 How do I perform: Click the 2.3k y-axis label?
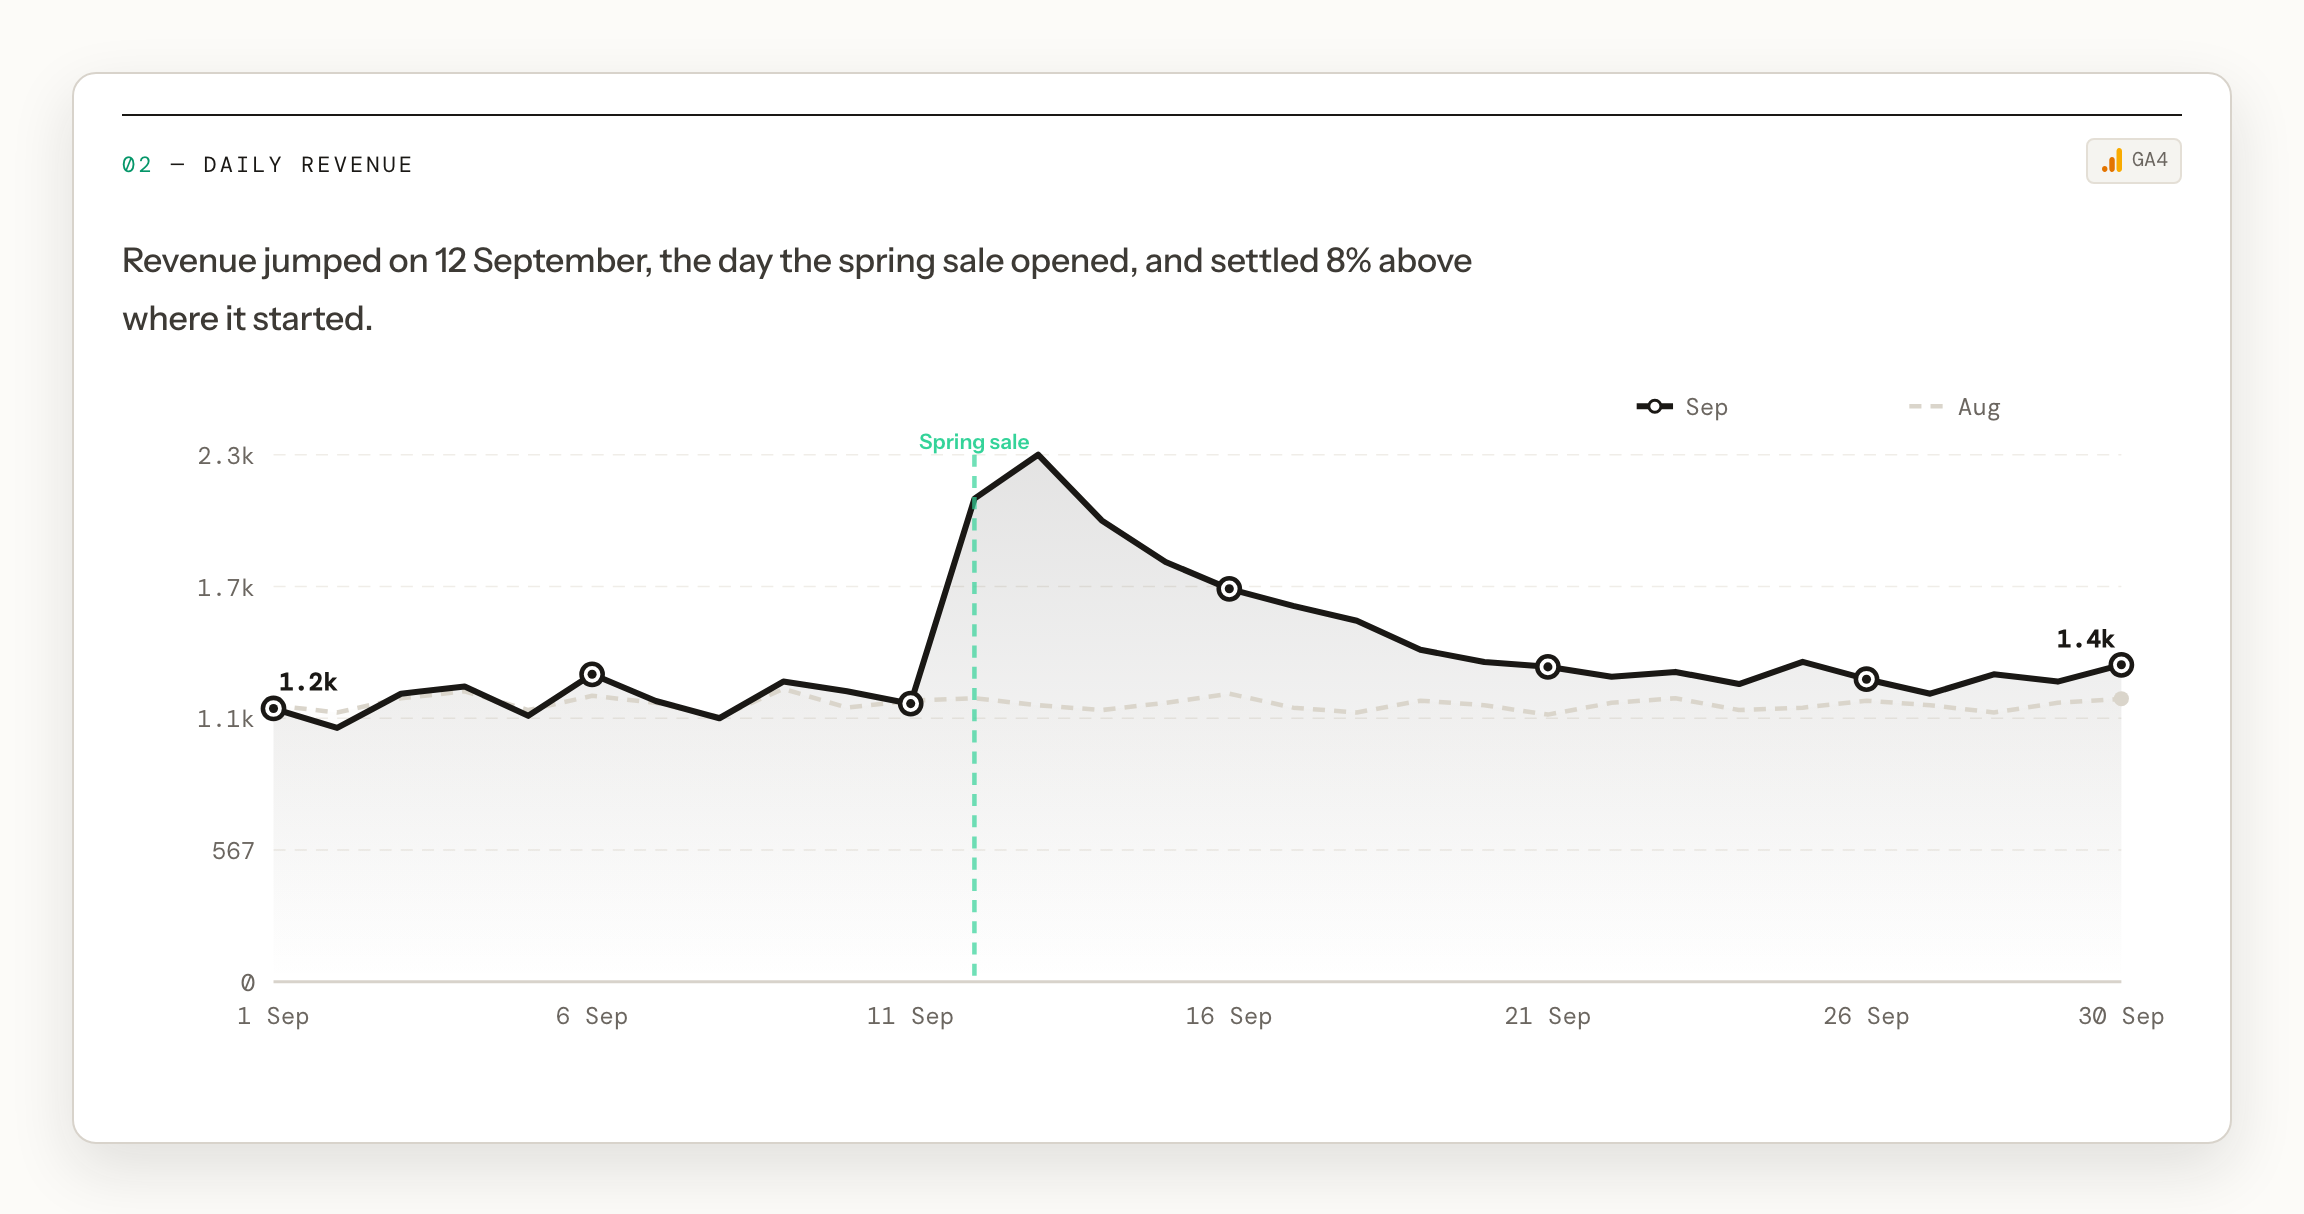click(x=226, y=456)
